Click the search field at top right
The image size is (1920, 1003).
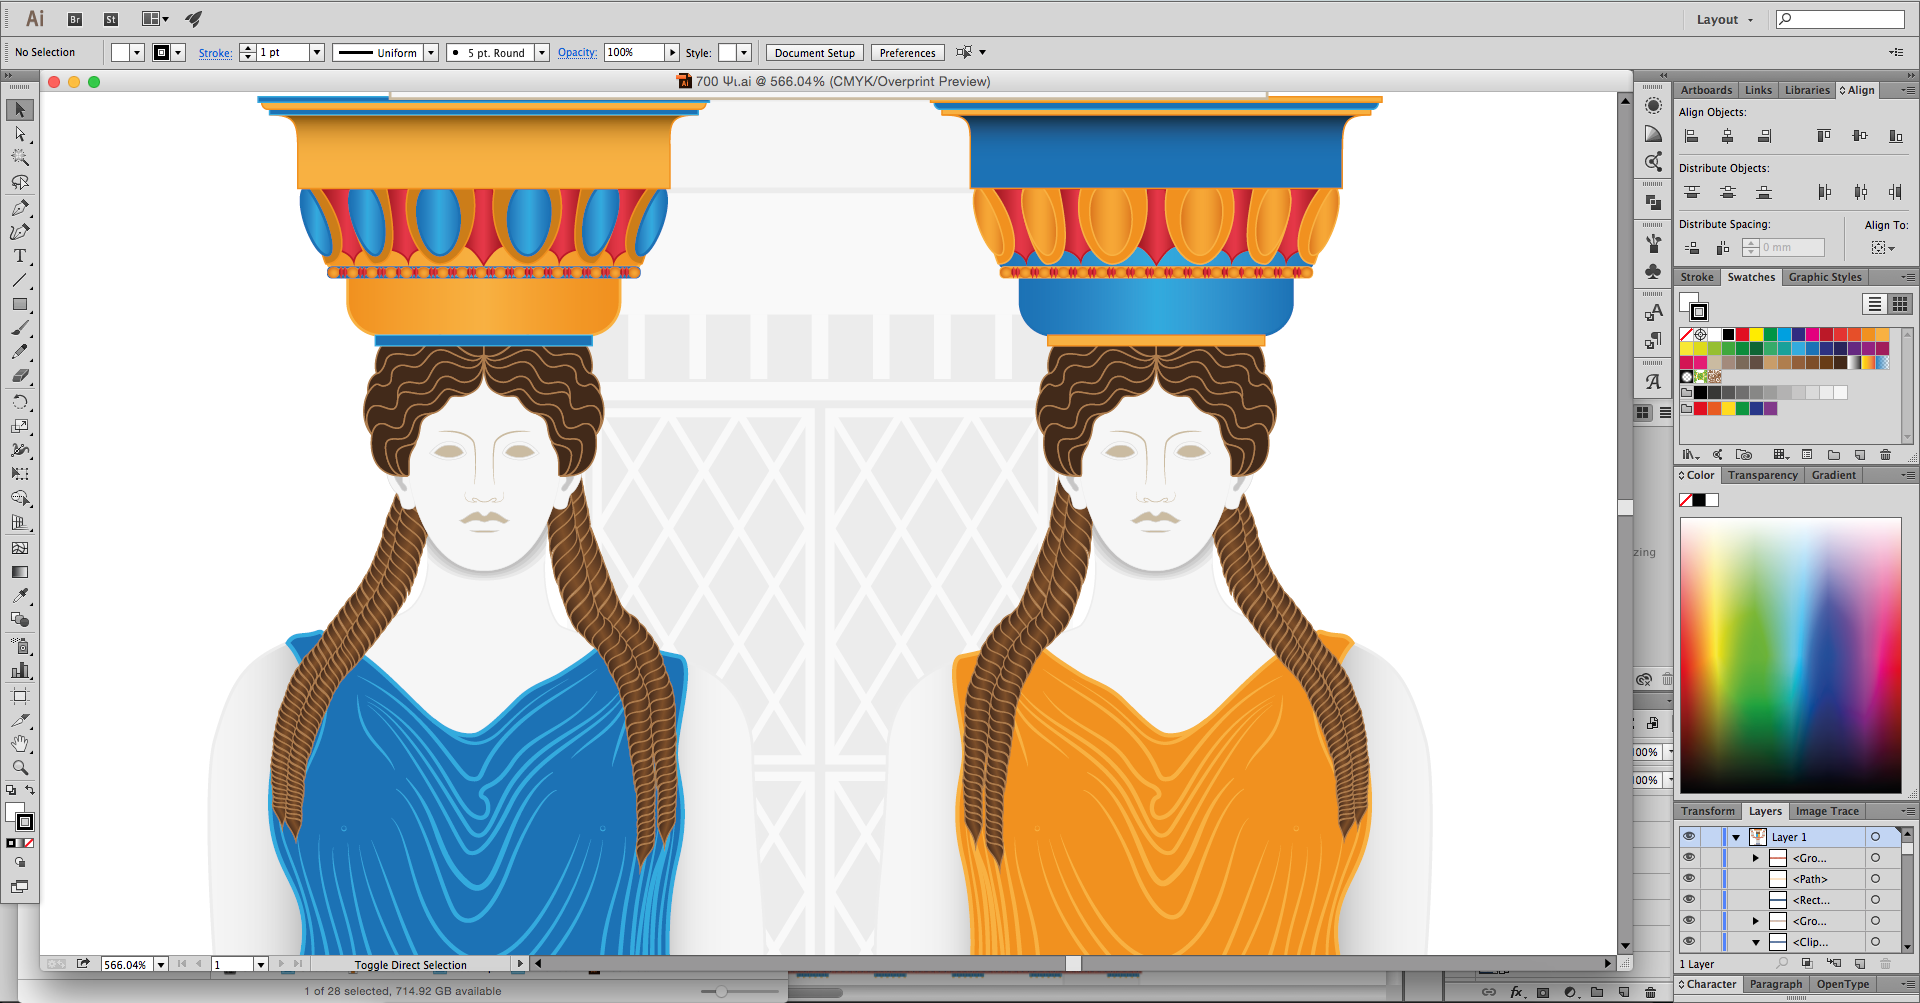pyautogui.click(x=1840, y=19)
